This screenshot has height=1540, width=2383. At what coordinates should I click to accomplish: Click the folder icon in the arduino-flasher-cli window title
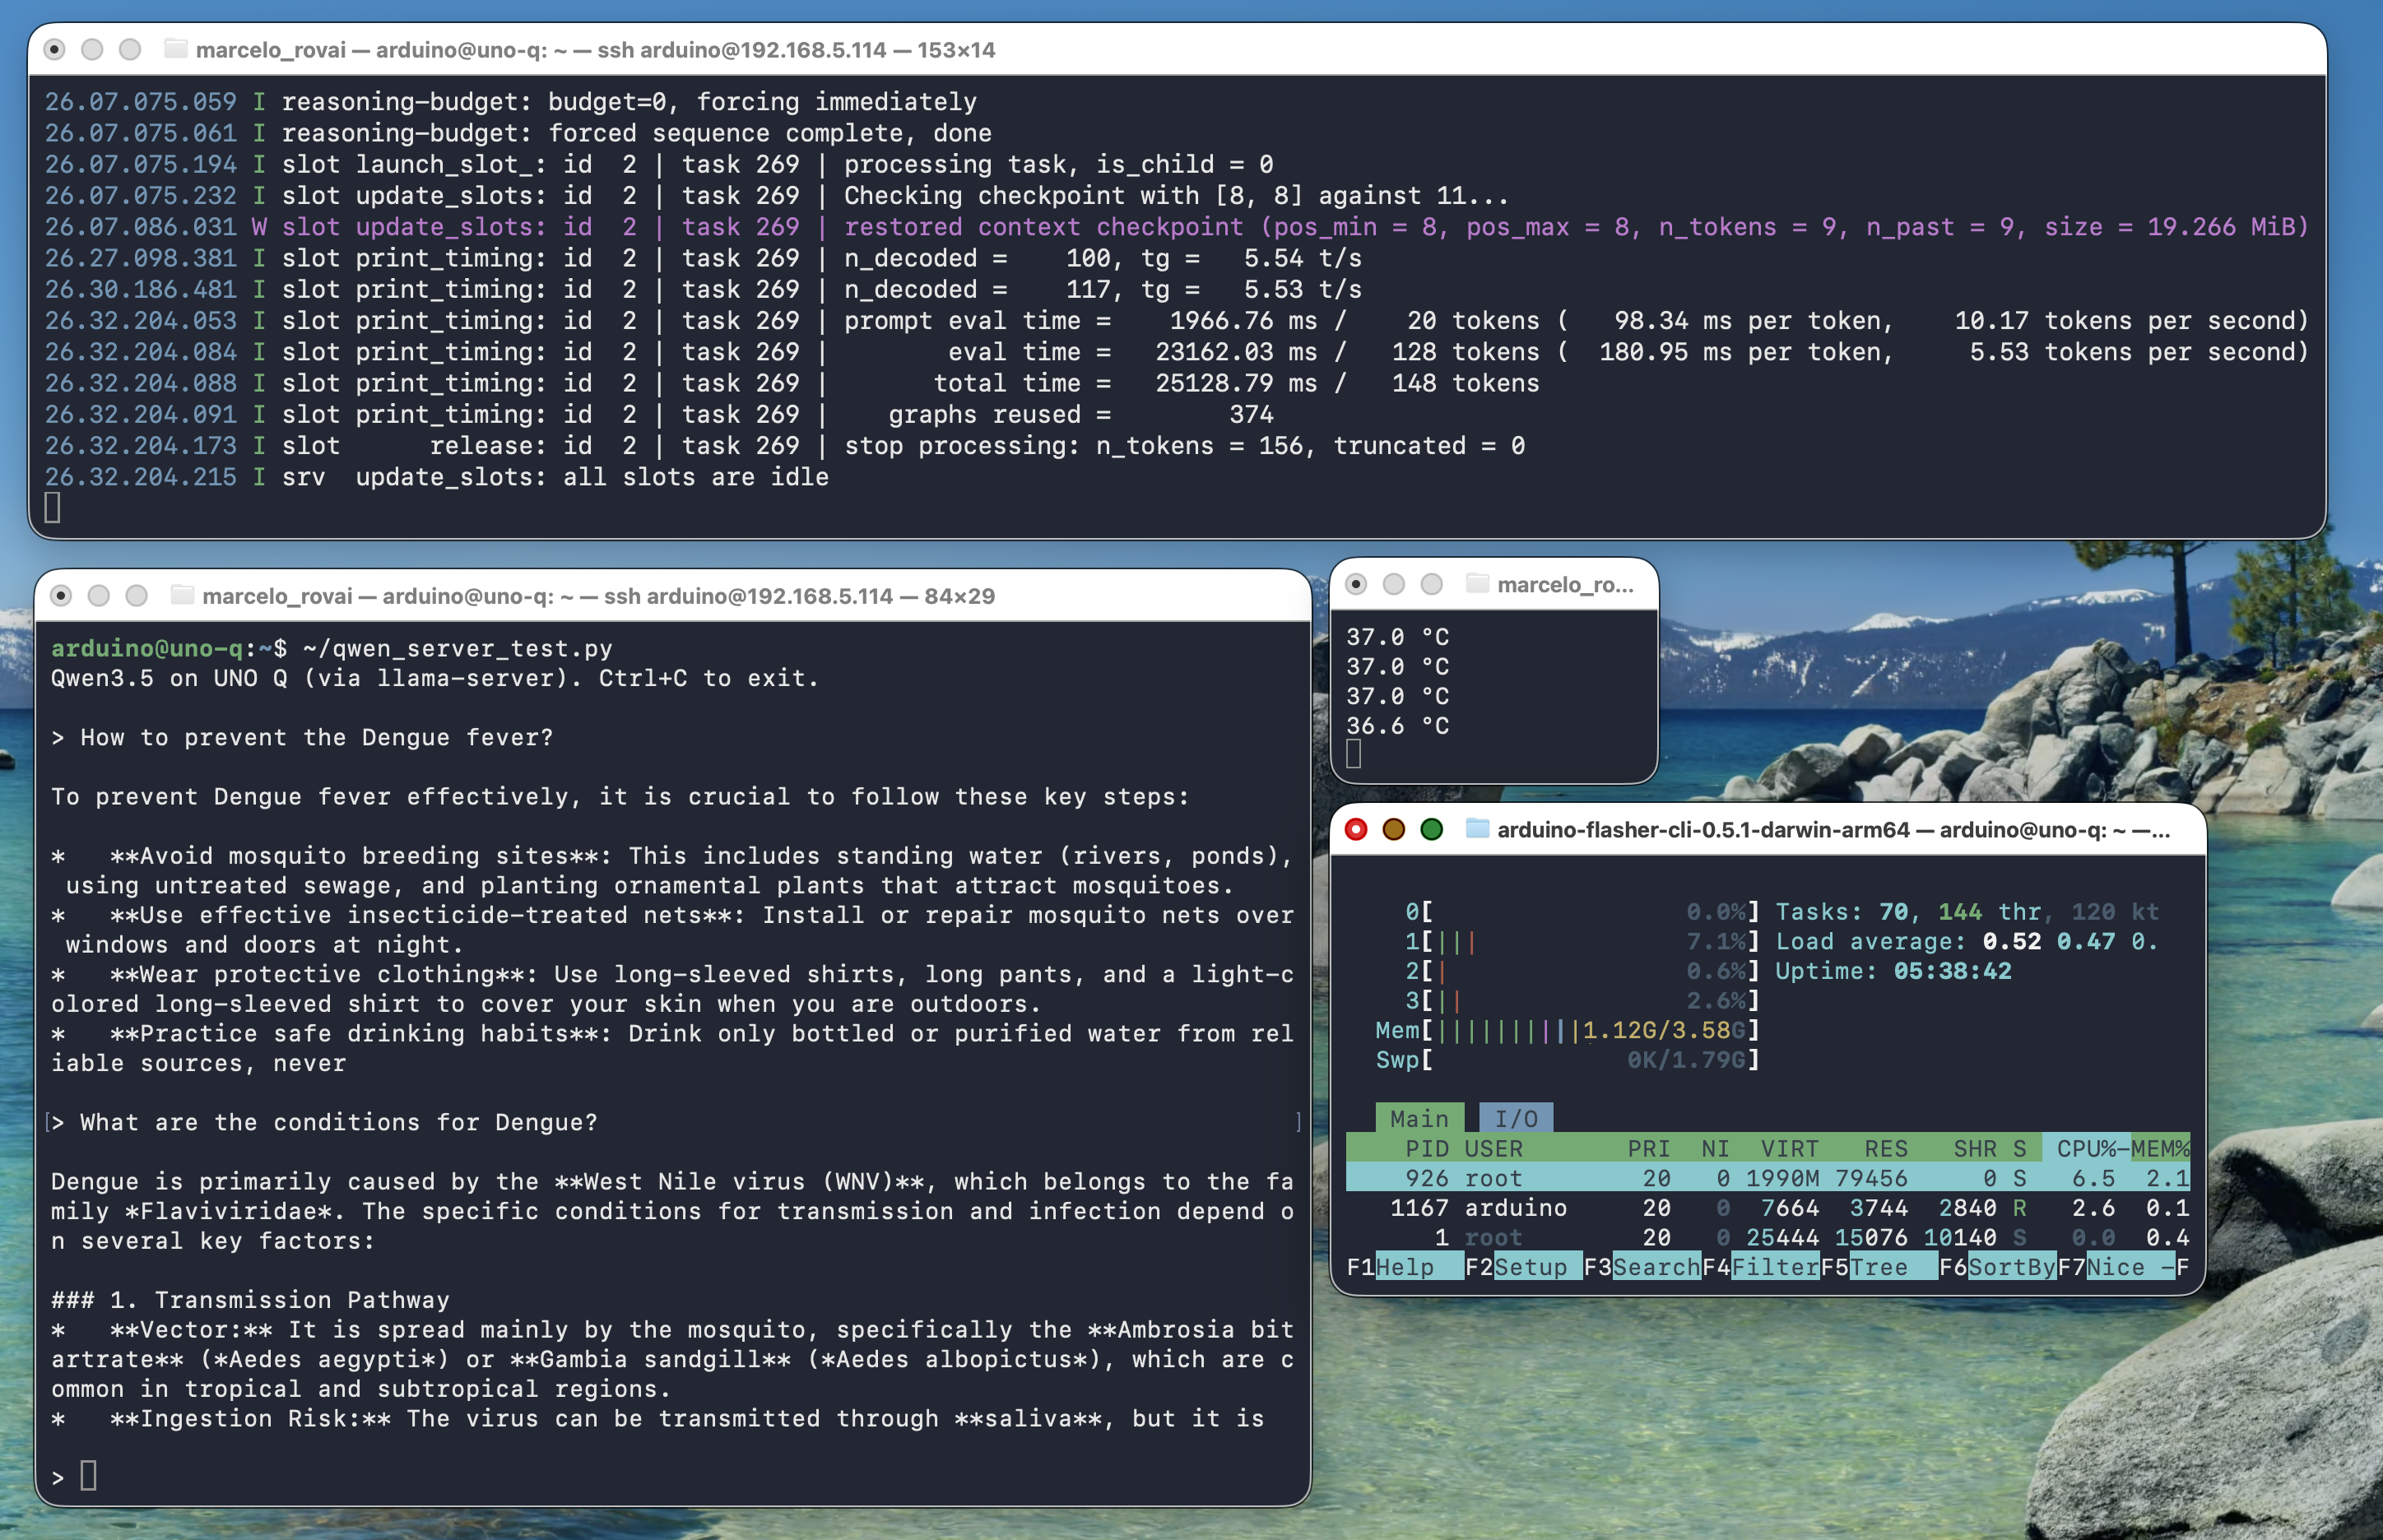point(1477,828)
